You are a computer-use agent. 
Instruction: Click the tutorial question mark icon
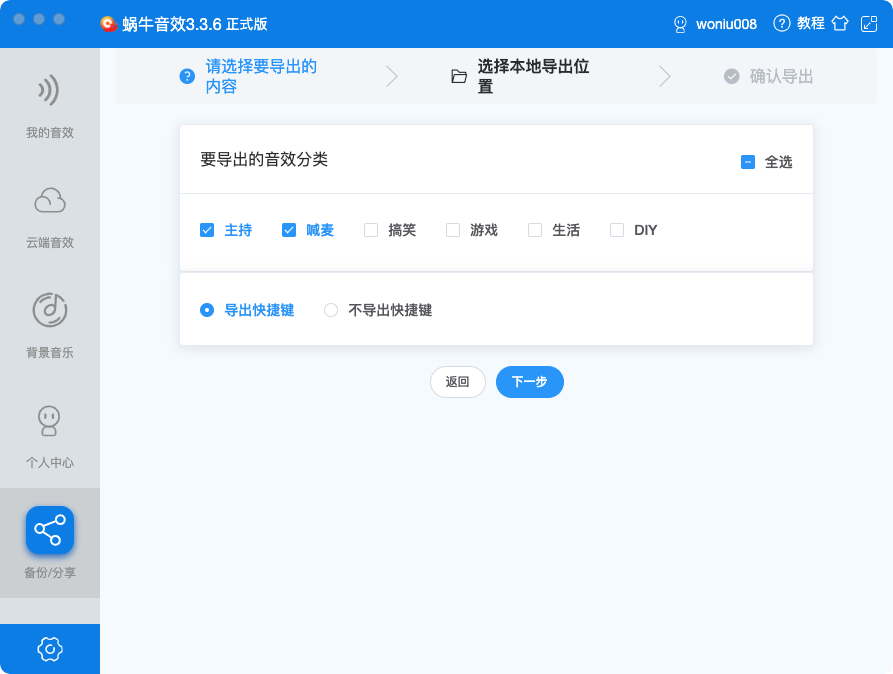pos(781,23)
